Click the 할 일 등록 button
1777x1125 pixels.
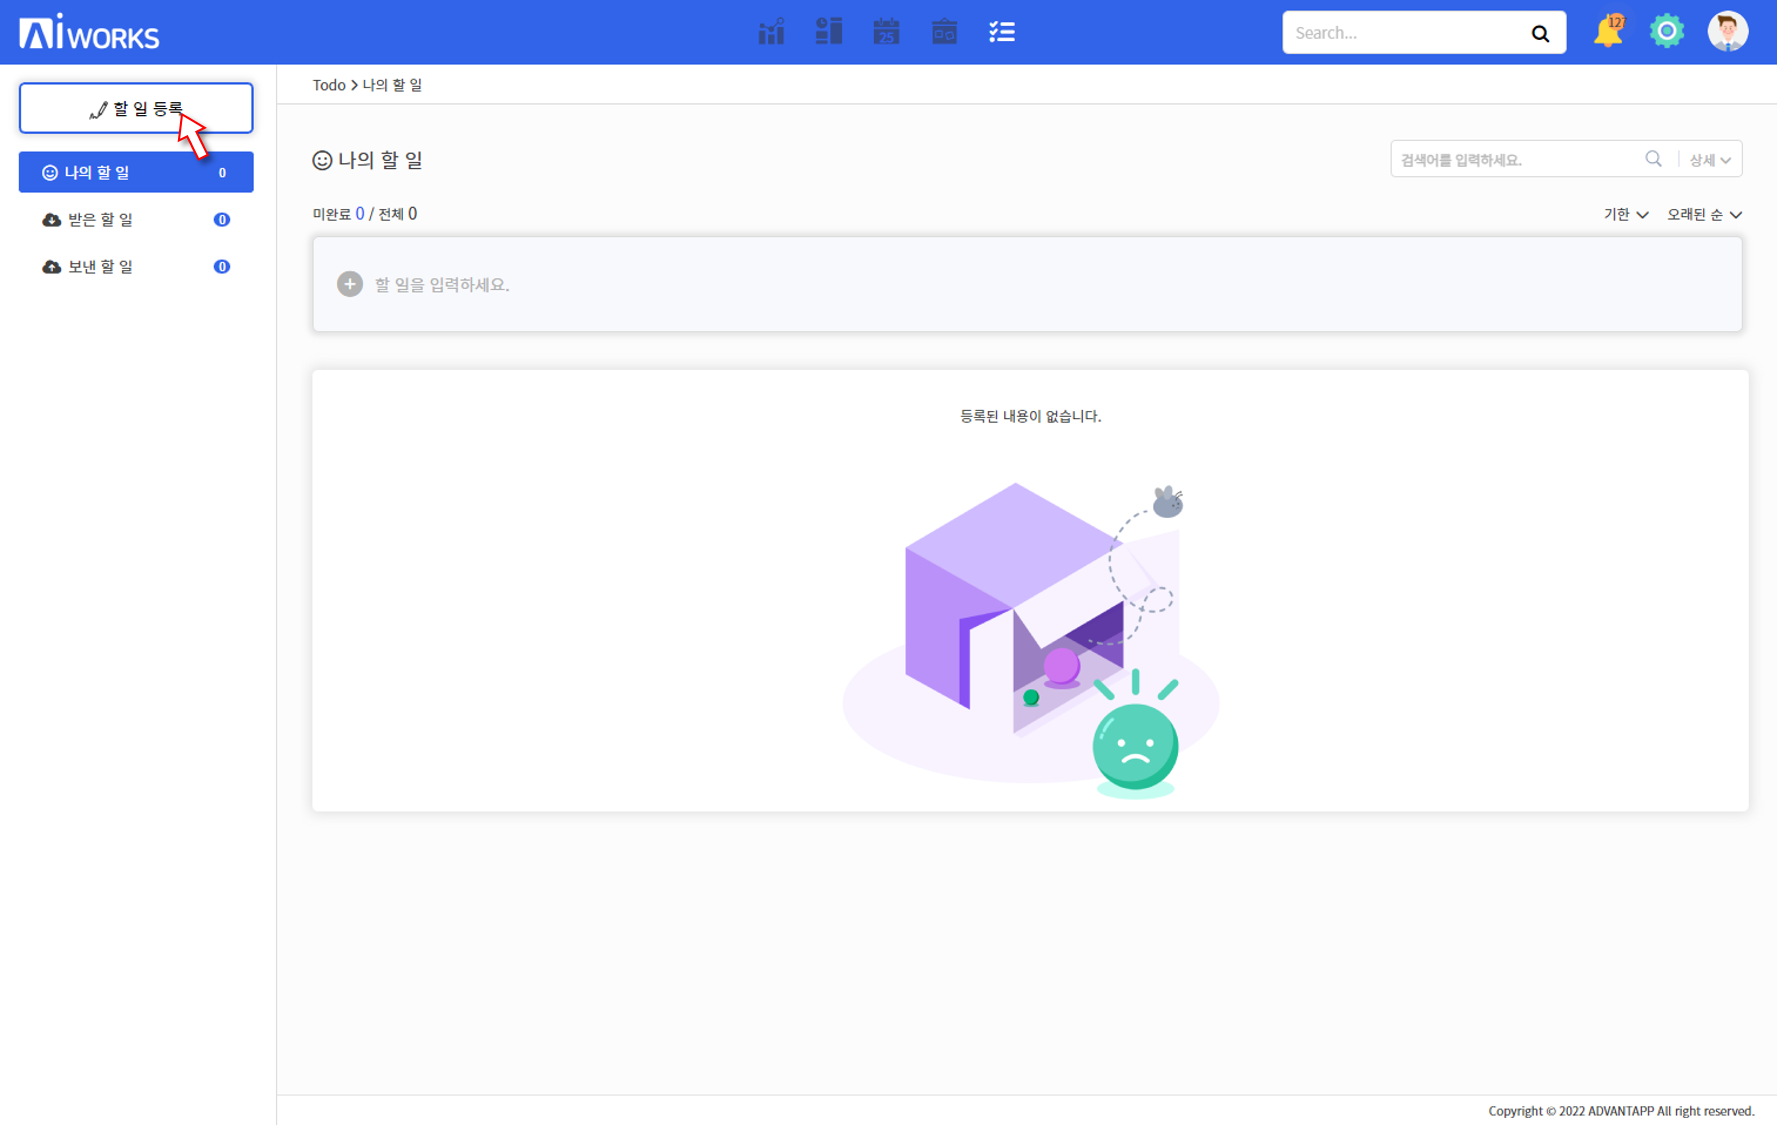[135, 108]
